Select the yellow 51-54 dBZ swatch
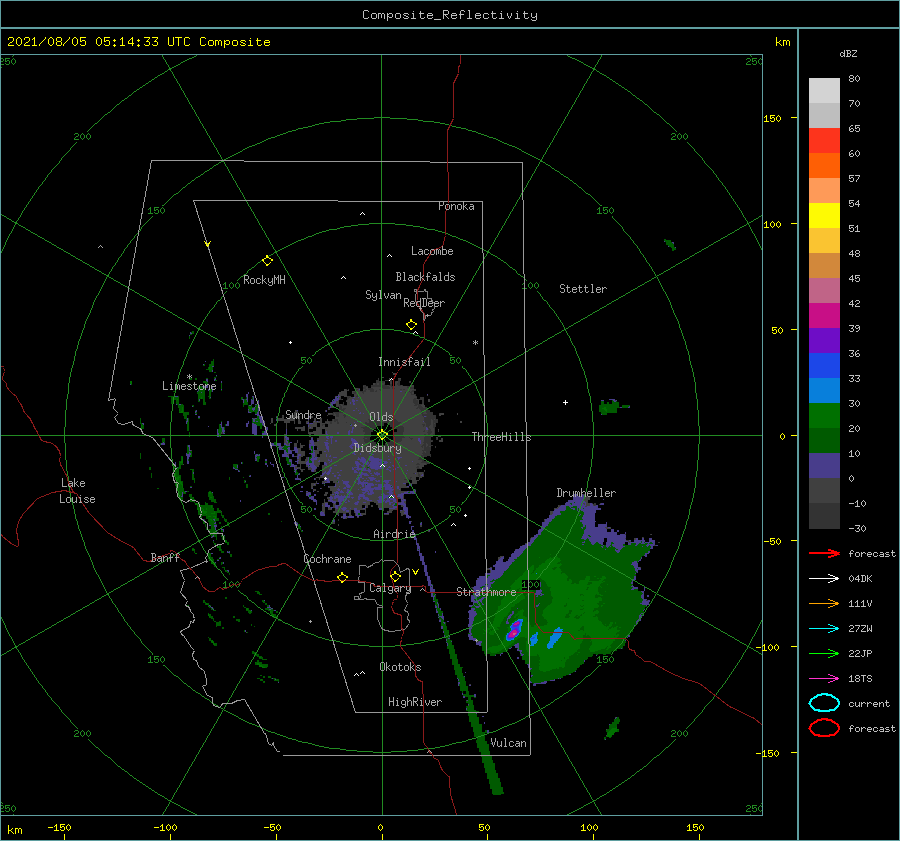Image resolution: width=900 pixels, height=841 pixels. coord(824,215)
